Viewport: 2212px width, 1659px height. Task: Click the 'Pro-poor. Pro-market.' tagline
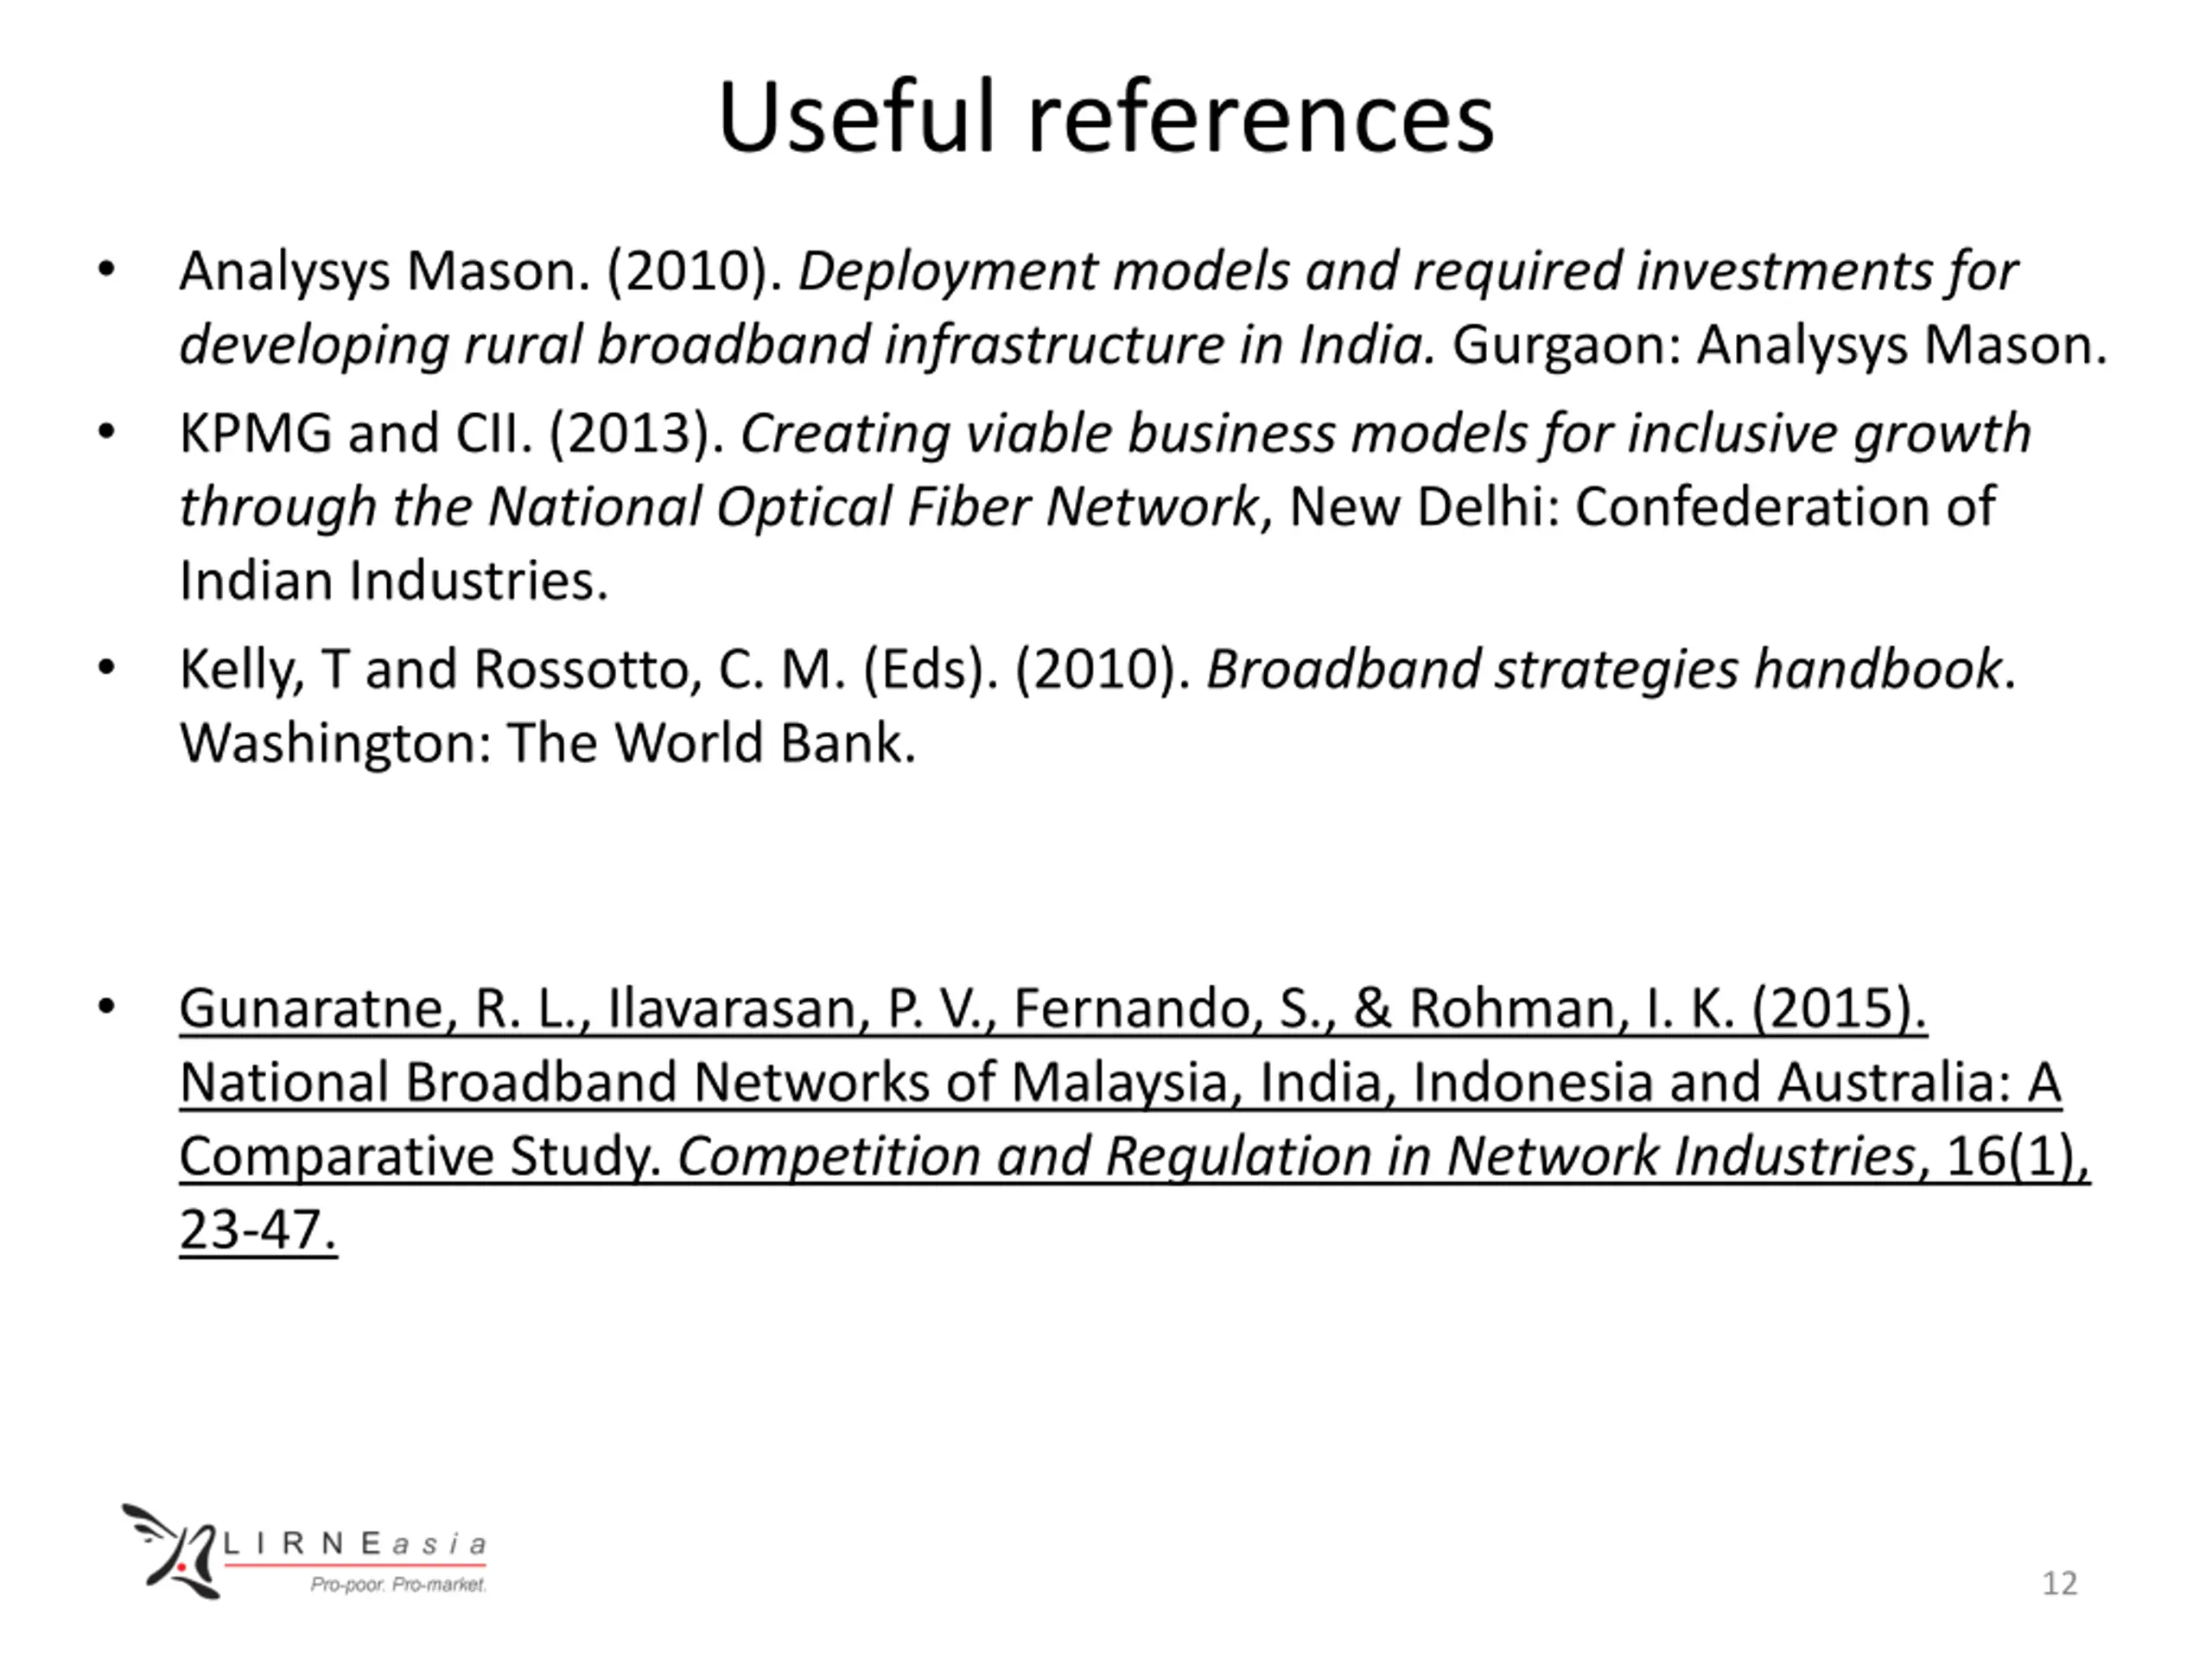pyautogui.click(x=398, y=1584)
